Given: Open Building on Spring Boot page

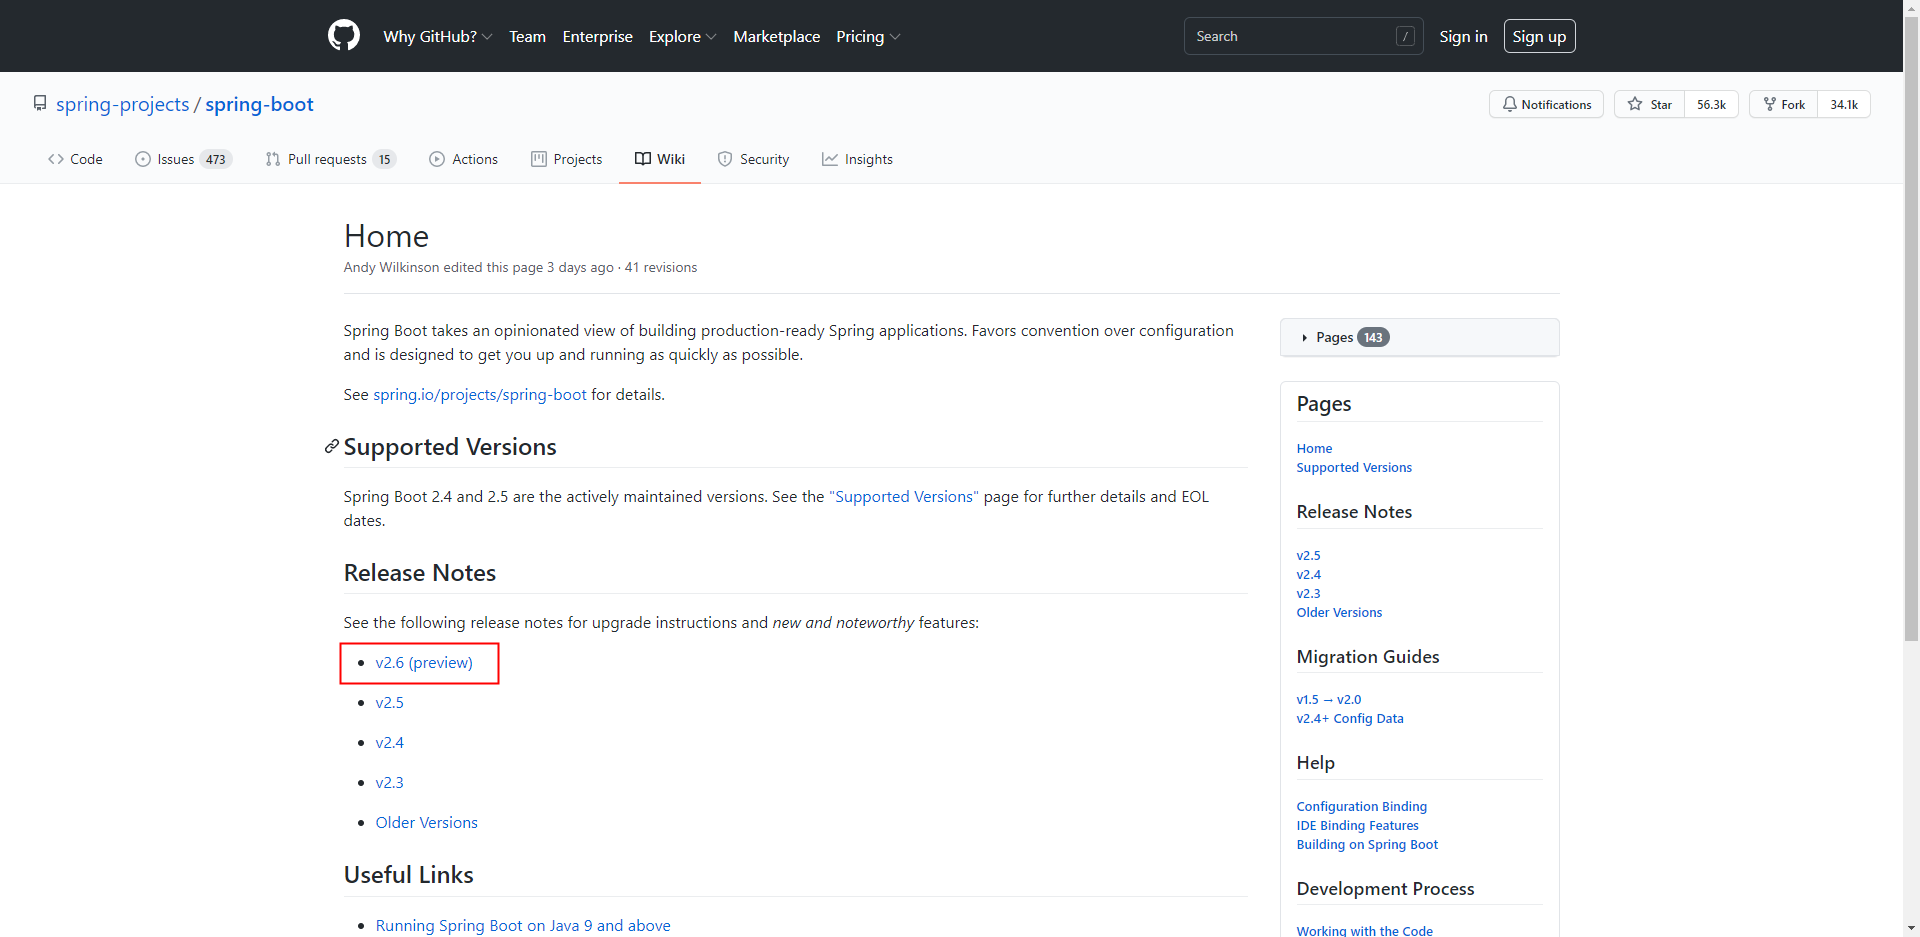Looking at the screenshot, I should (1367, 845).
